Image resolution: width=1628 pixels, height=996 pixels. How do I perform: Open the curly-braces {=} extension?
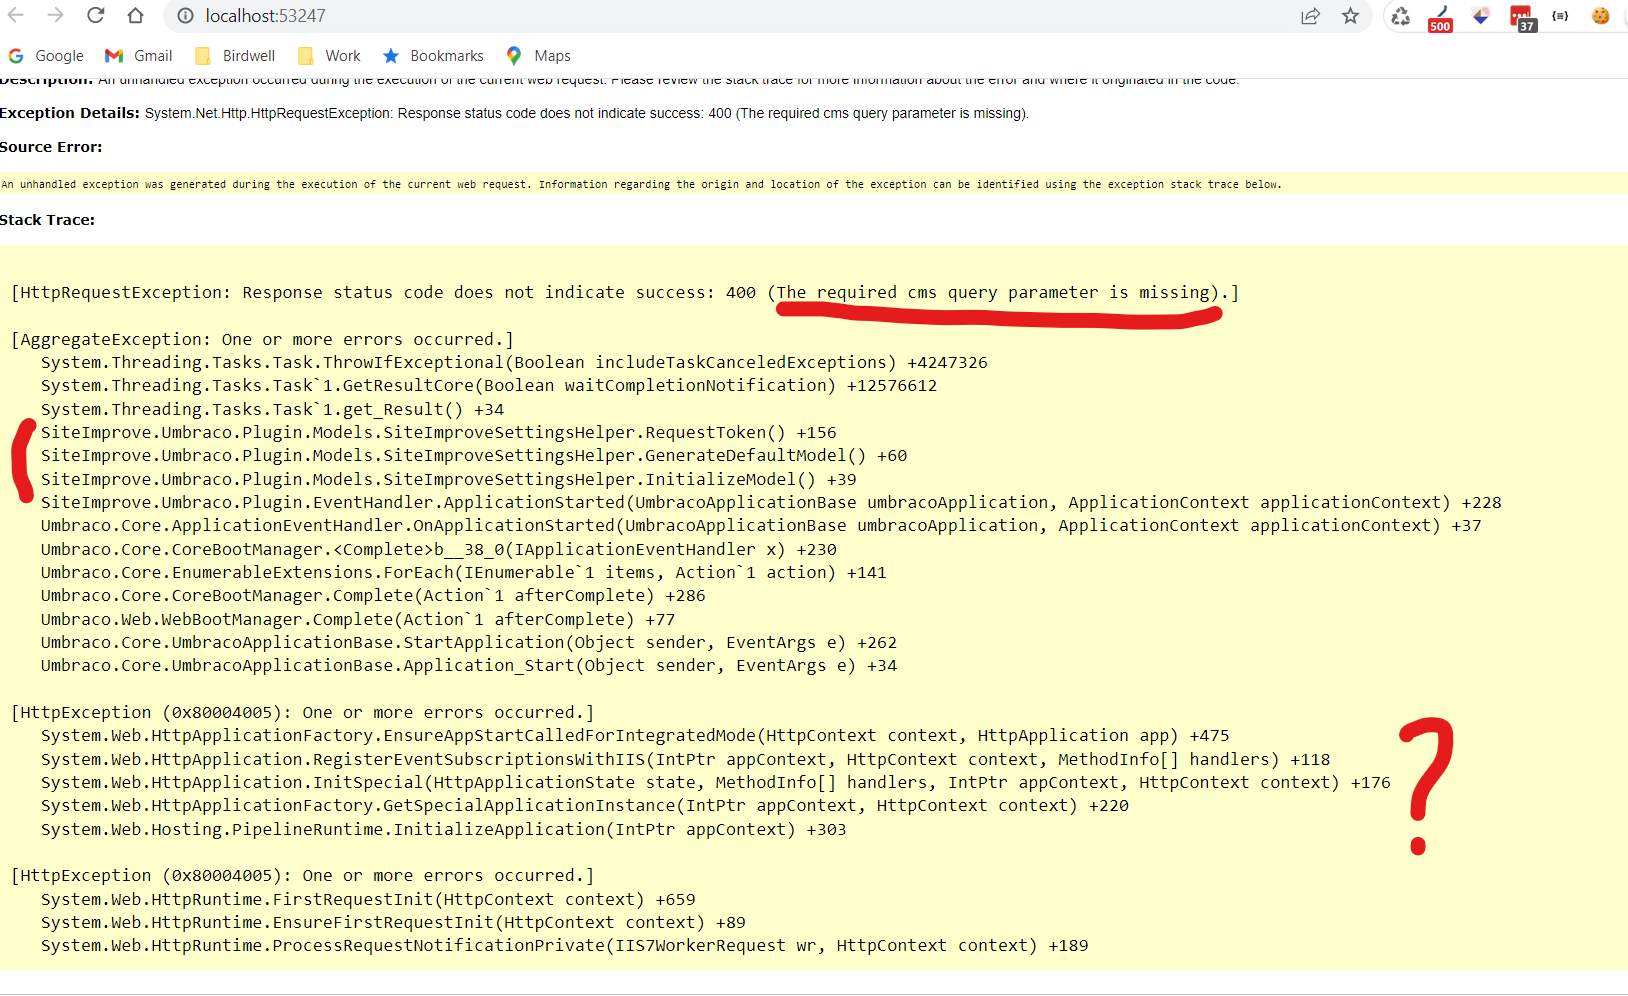[x=1560, y=16]
